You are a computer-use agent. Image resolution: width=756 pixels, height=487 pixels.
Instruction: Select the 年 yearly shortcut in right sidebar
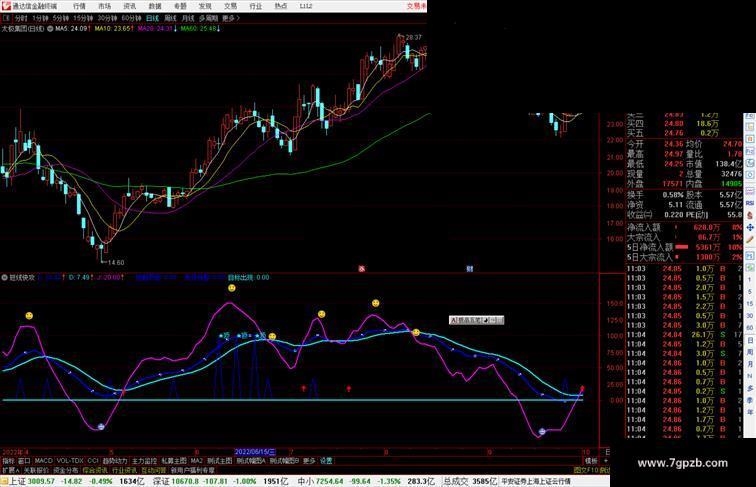tap(750, 412)
